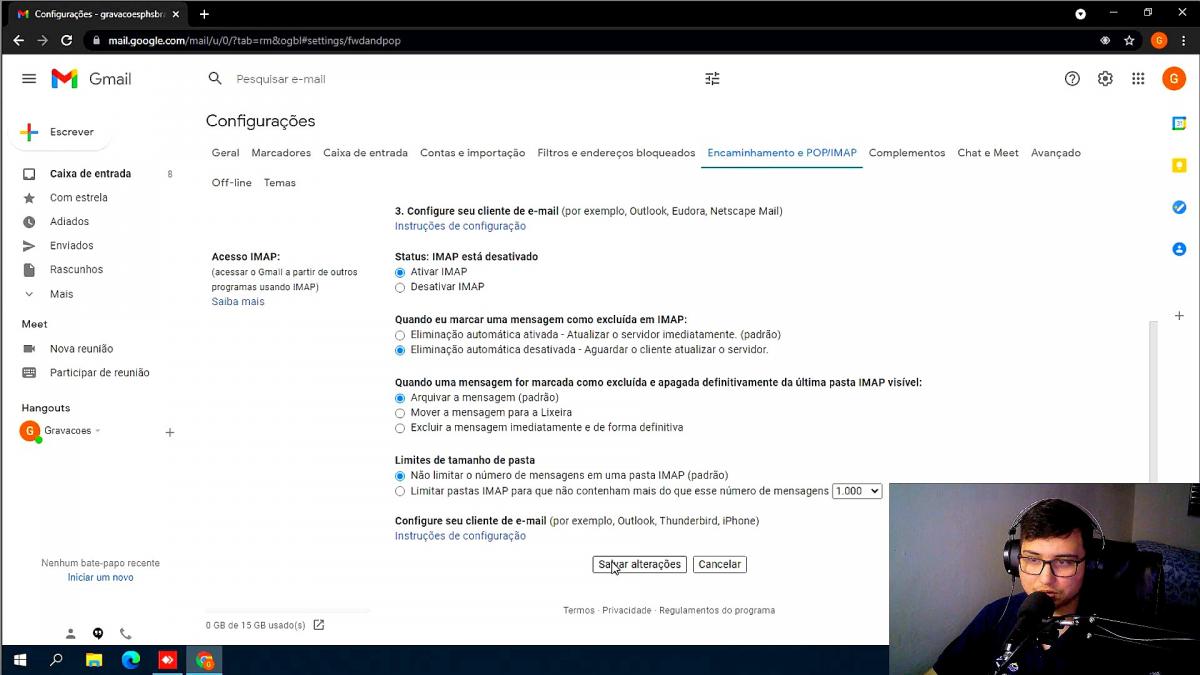Open the Avançado settings tab
The image size is (1200, 675).
coord(1056,153)
